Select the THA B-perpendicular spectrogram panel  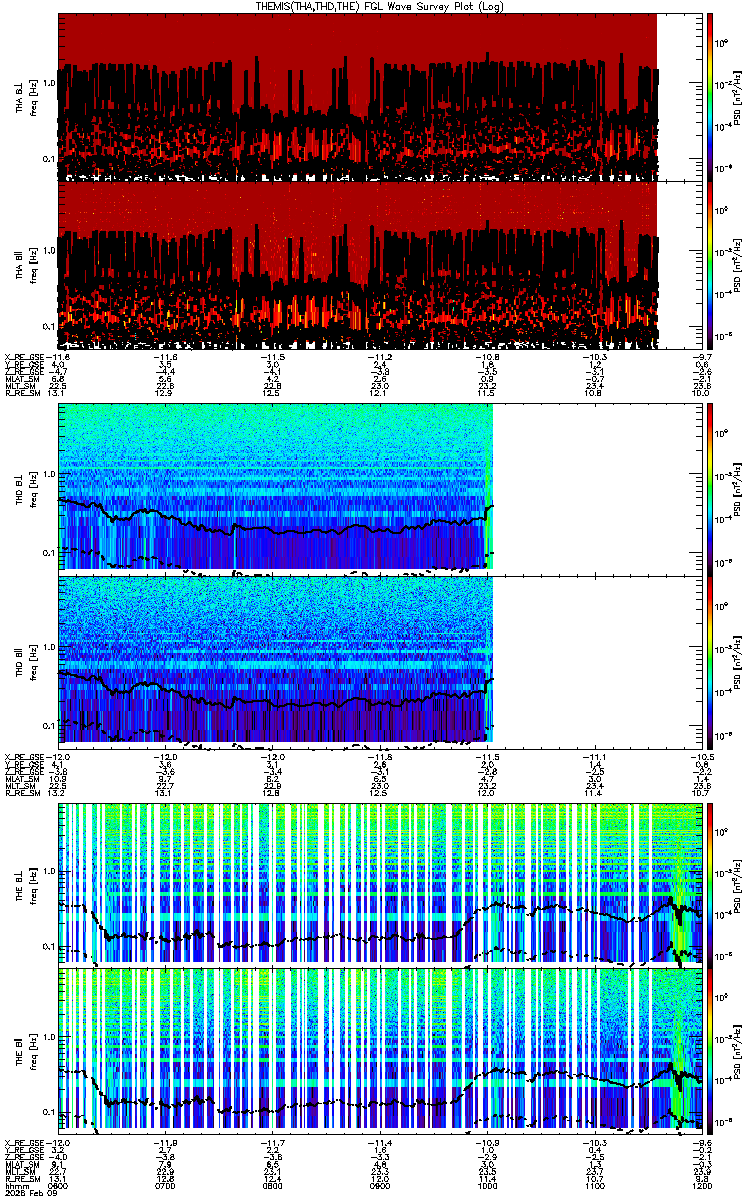pyautogui.click(x=378, y=96)
